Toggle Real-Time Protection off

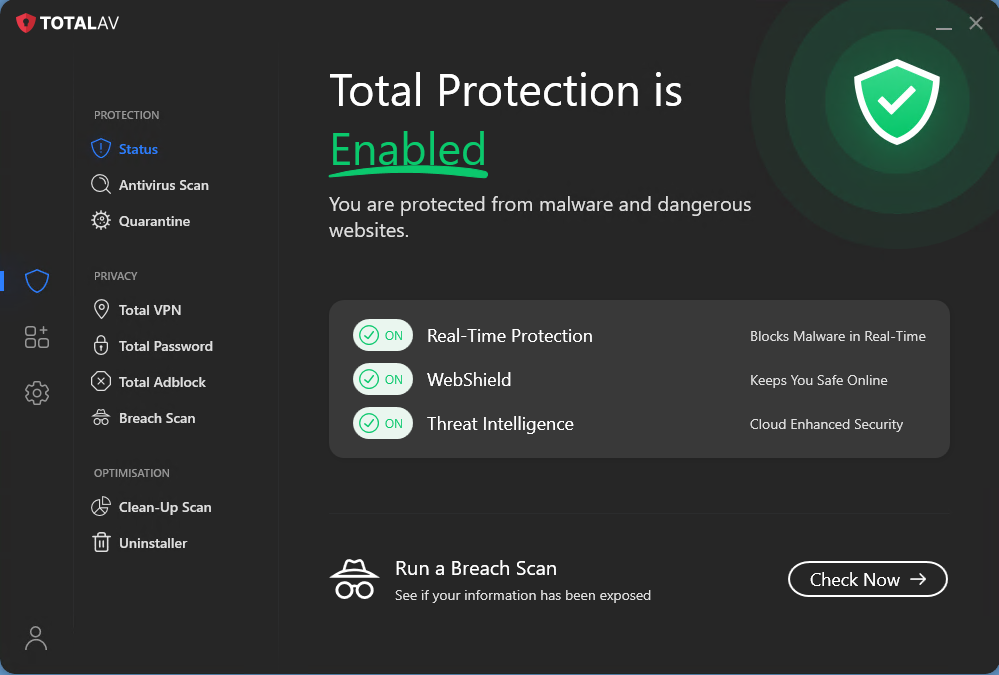(382, 336)
